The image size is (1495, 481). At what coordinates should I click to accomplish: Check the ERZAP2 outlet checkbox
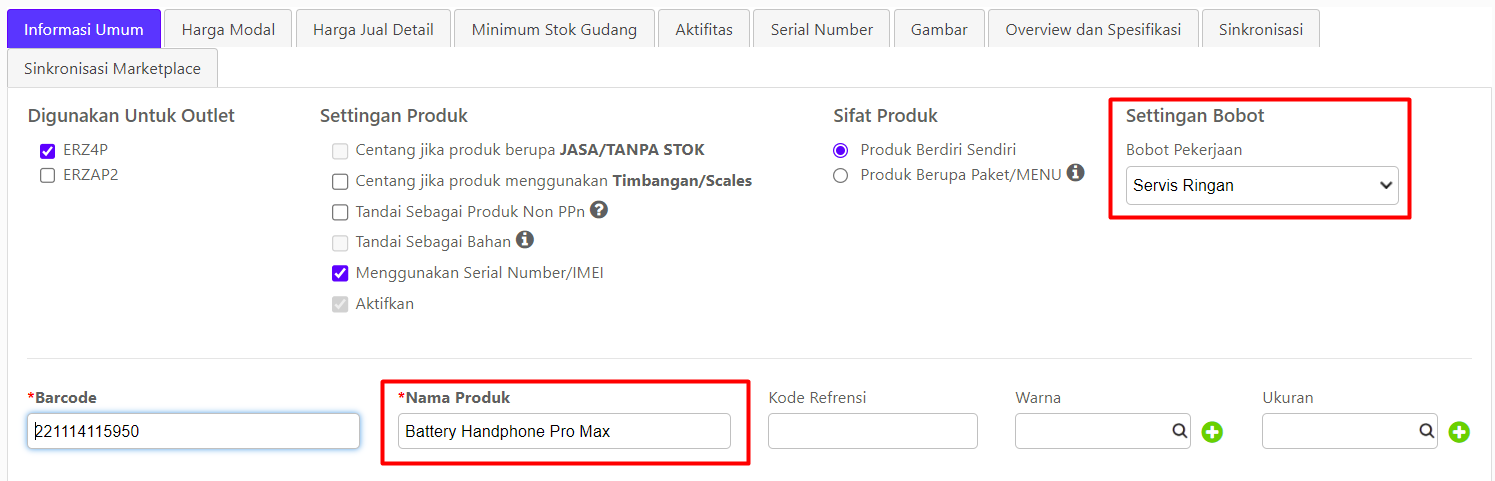pyautogui.click(x=47, y=175)
